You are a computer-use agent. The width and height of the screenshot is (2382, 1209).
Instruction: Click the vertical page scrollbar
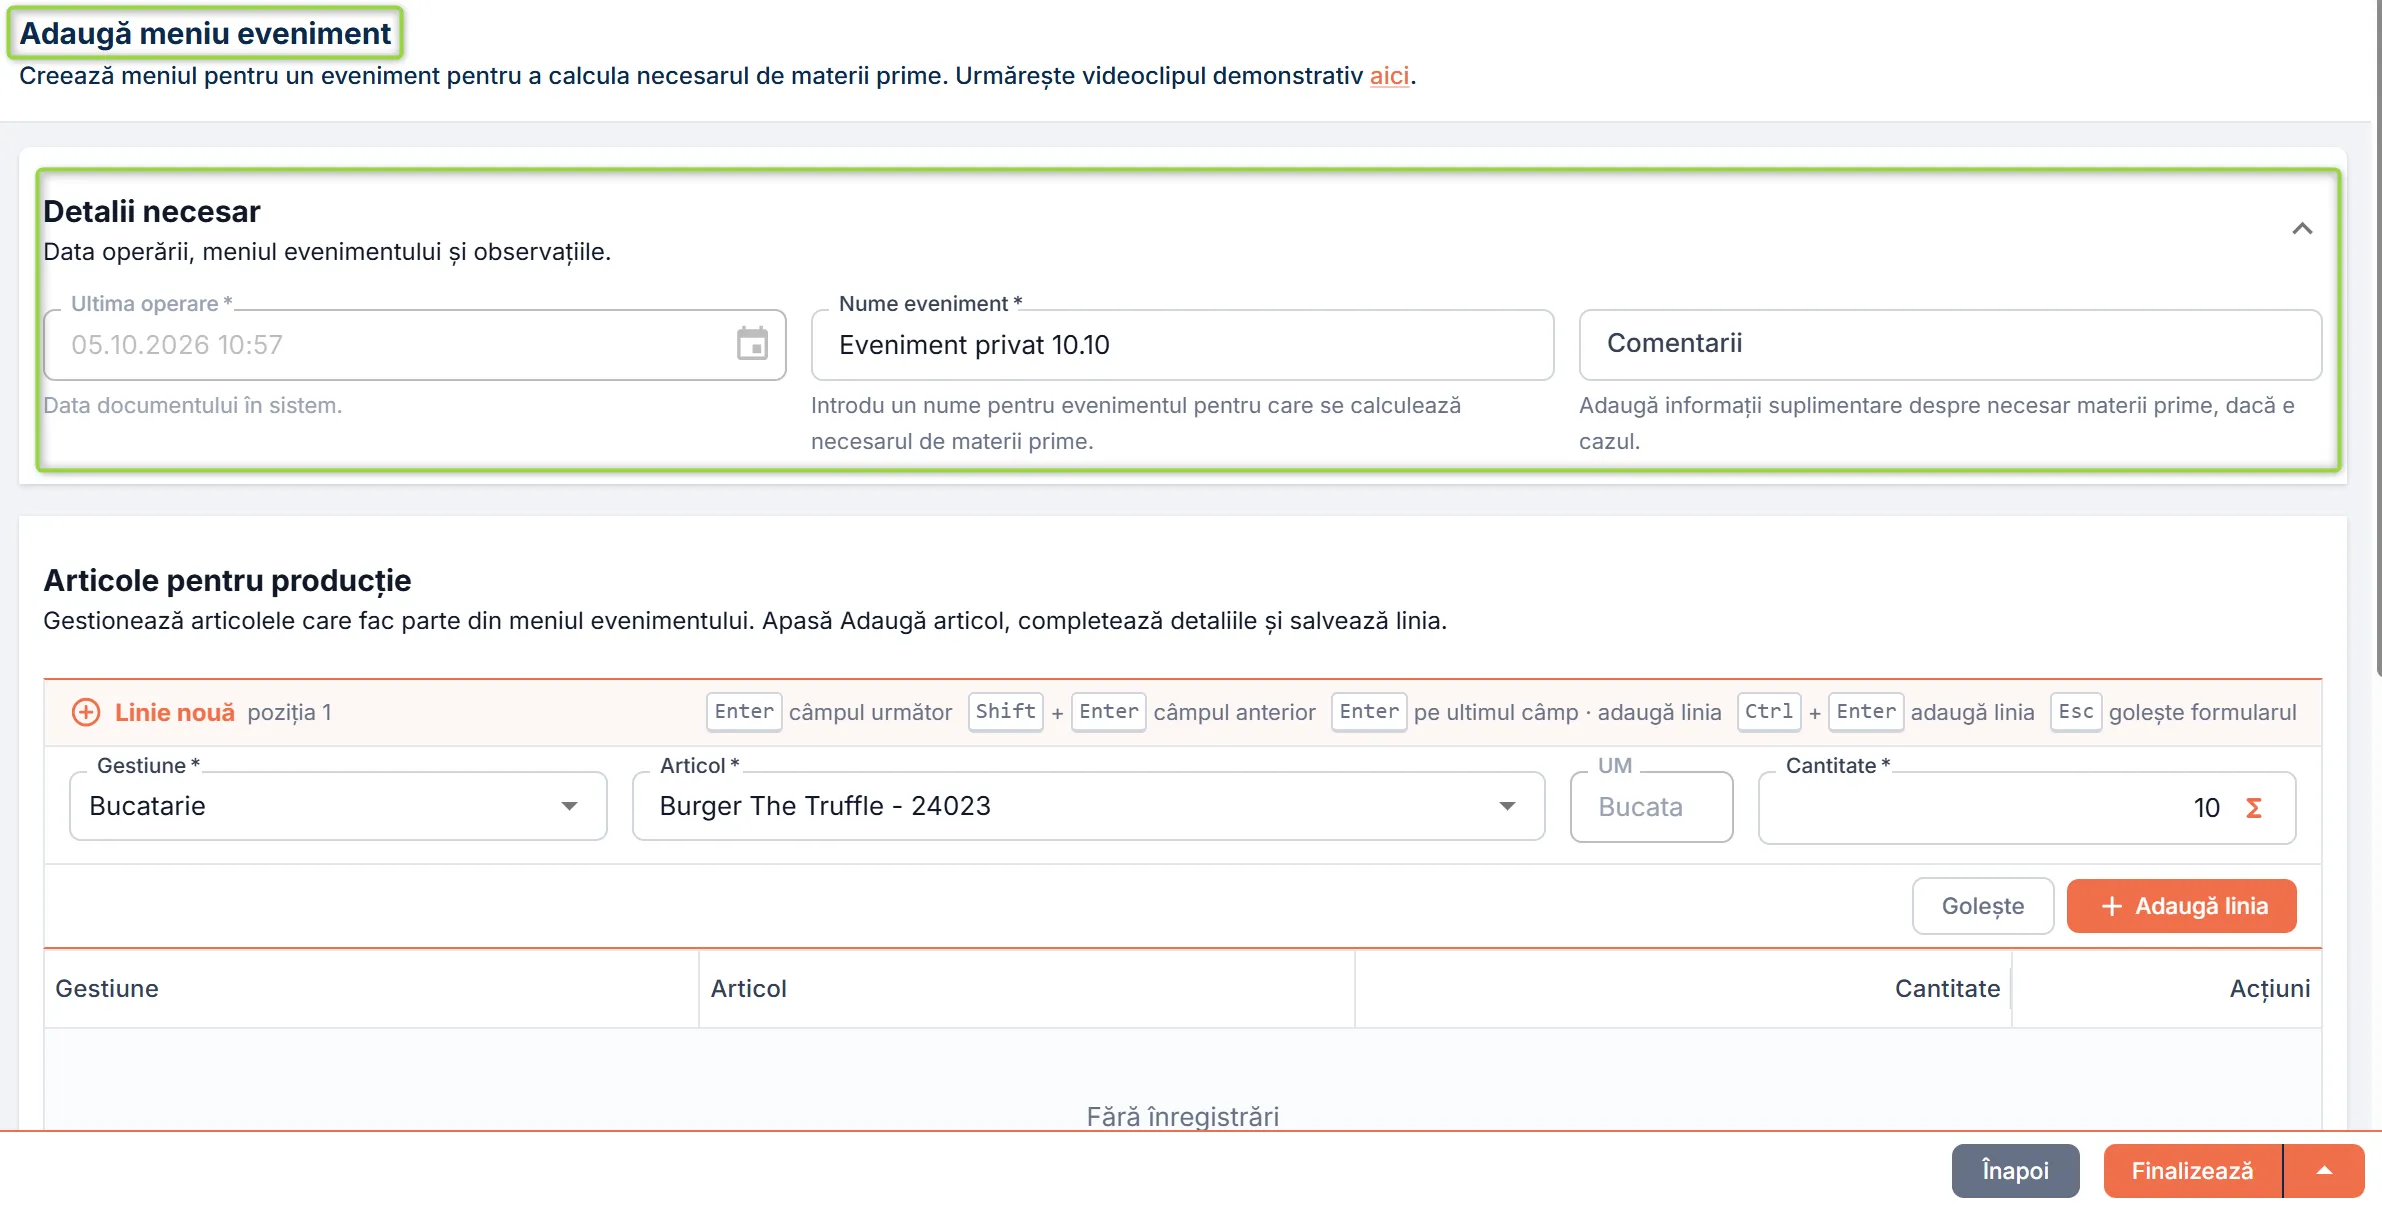[x=2378, y=340]
